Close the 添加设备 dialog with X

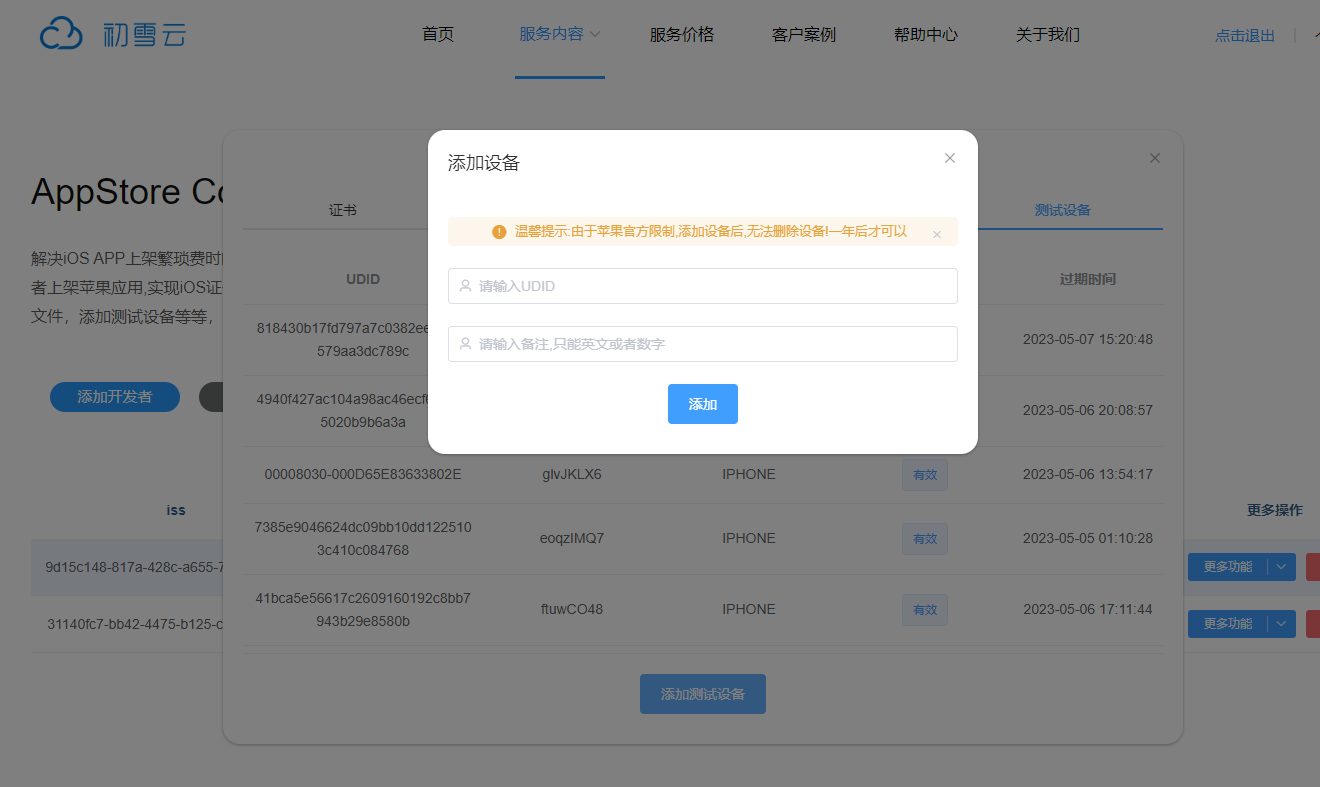point(950,158)
